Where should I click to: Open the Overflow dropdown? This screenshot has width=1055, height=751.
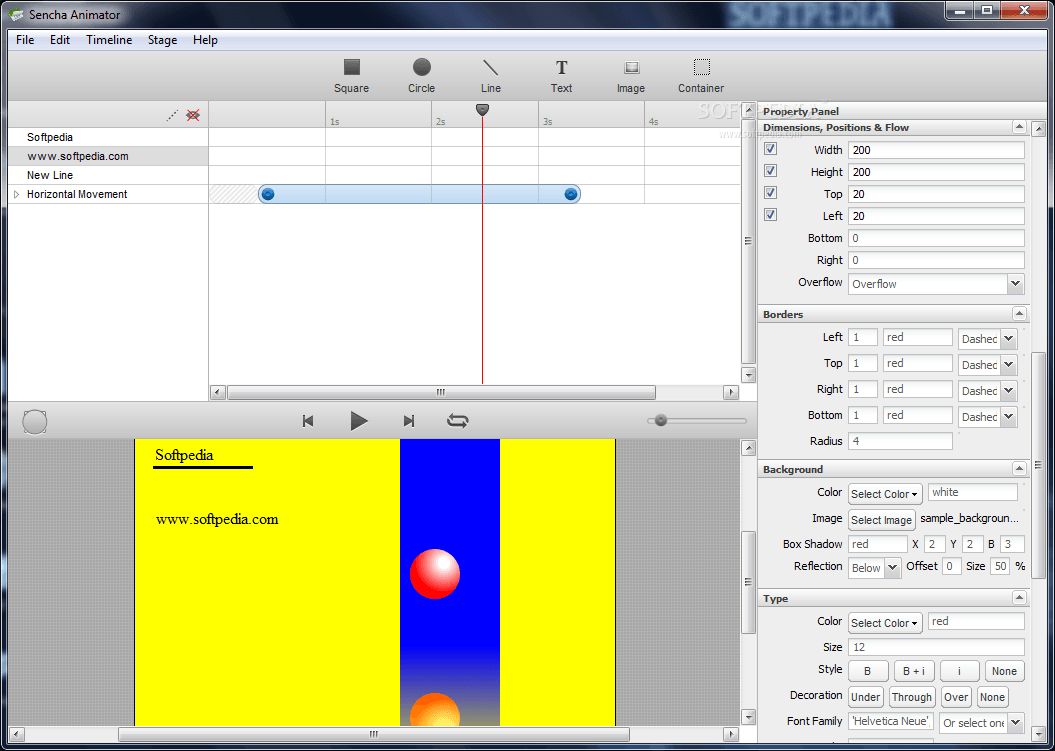coord(1017,283)
